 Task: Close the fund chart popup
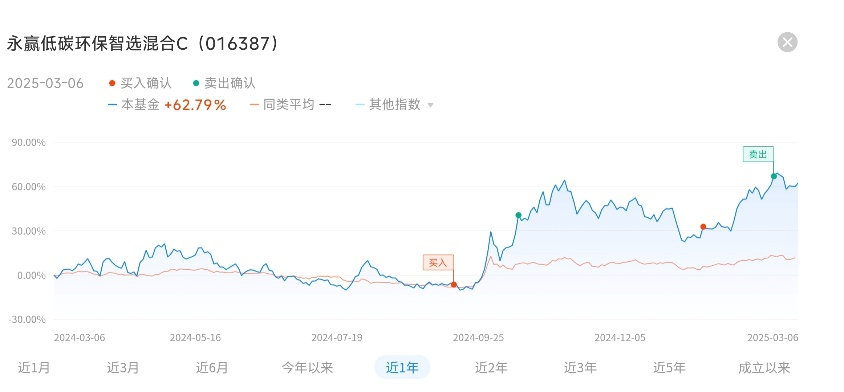[x=787, y=43]
